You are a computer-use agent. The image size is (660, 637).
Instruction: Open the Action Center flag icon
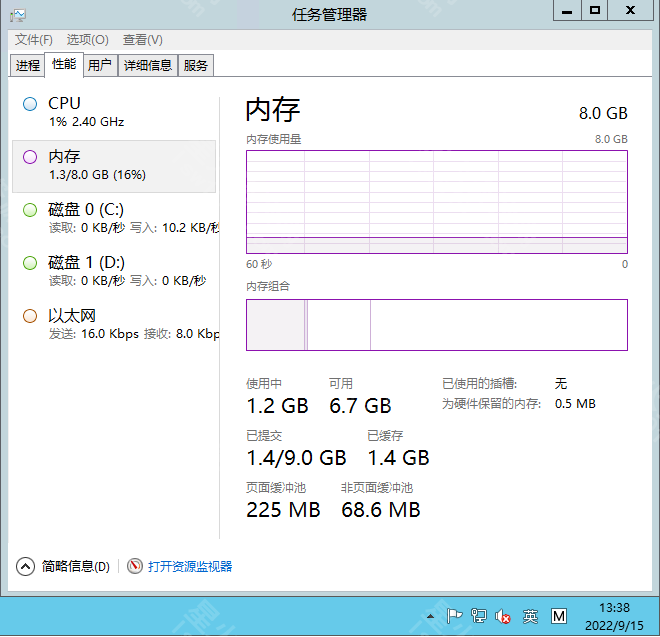pos(454,616)
